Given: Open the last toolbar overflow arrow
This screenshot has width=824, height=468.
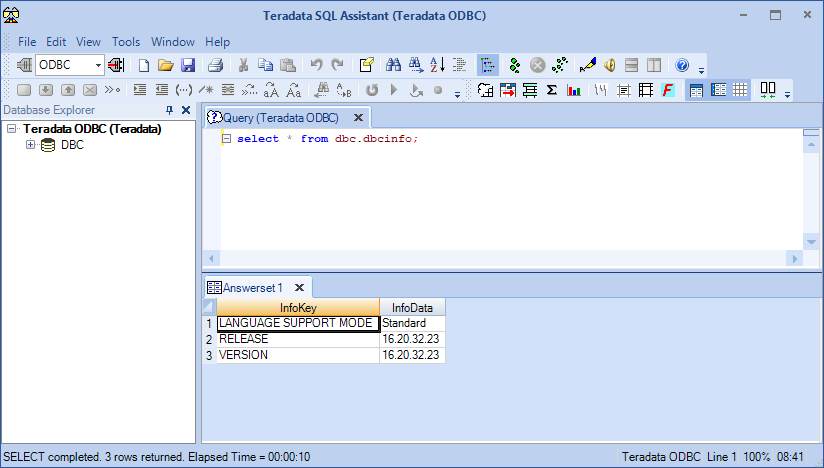Looking at the screenshot, I should click(787, 95).
